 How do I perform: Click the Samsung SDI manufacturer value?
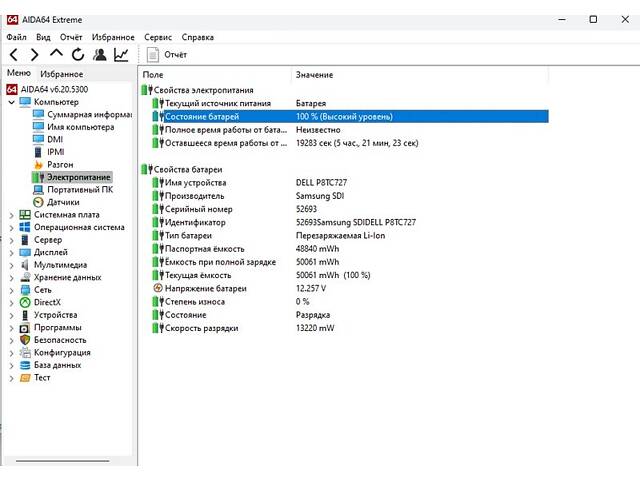320,196
